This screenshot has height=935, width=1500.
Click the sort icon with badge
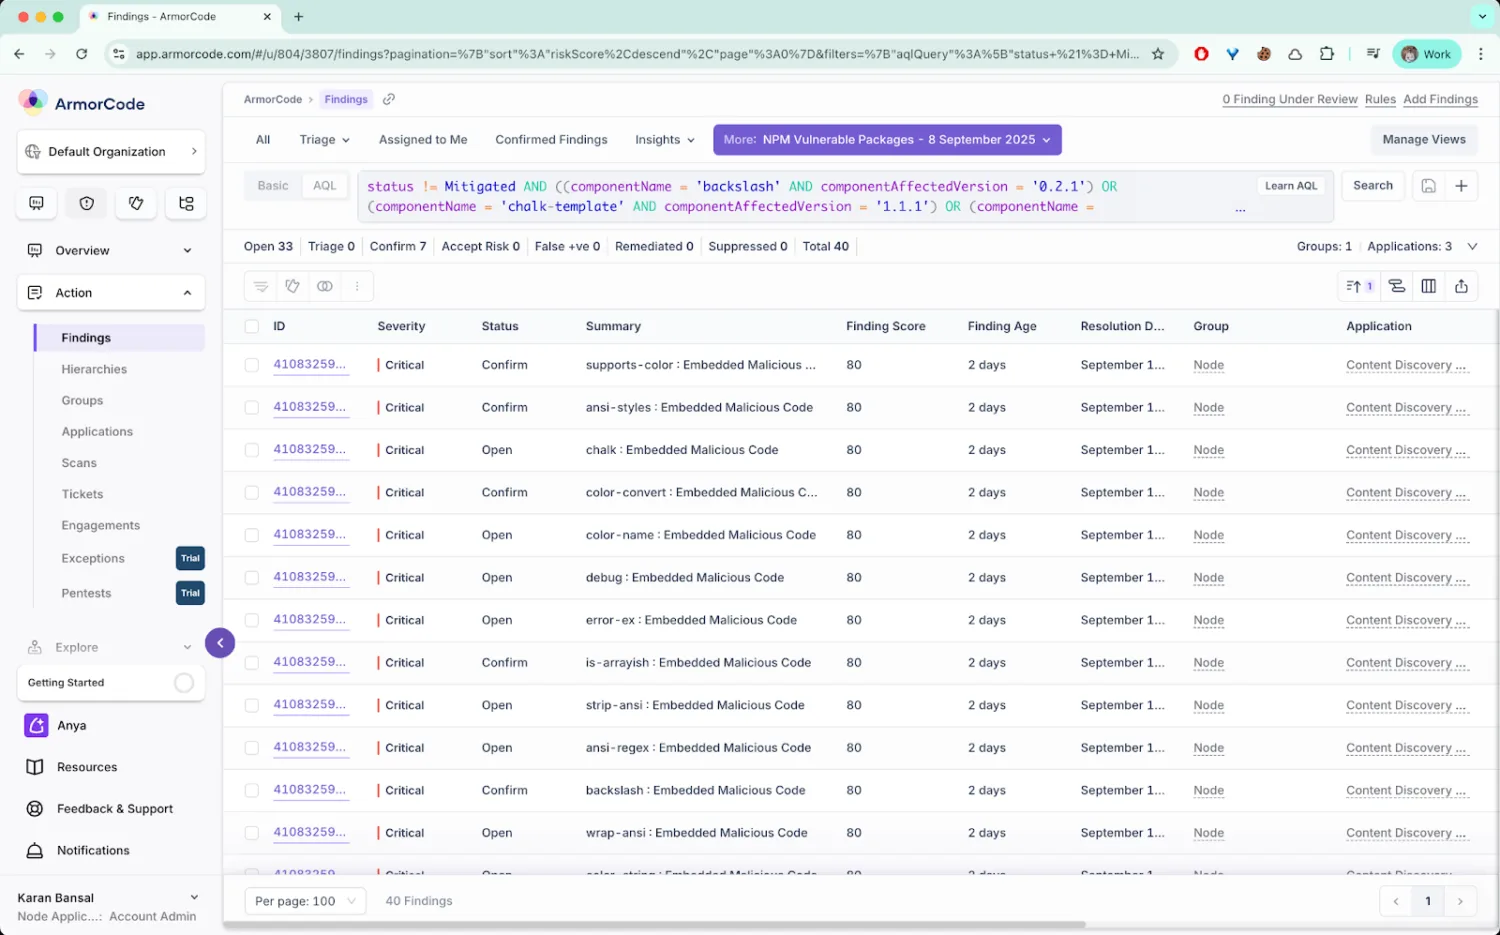(1359, 286)
